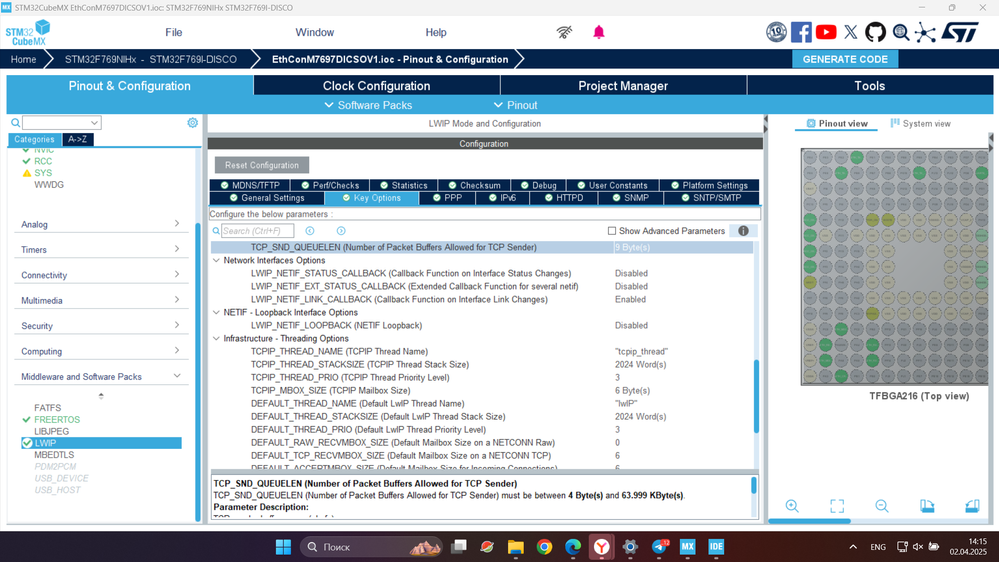Zoom in on the pinout view
Image resolution: width=999 pixels, height=562 pixels.
point(792,506)
